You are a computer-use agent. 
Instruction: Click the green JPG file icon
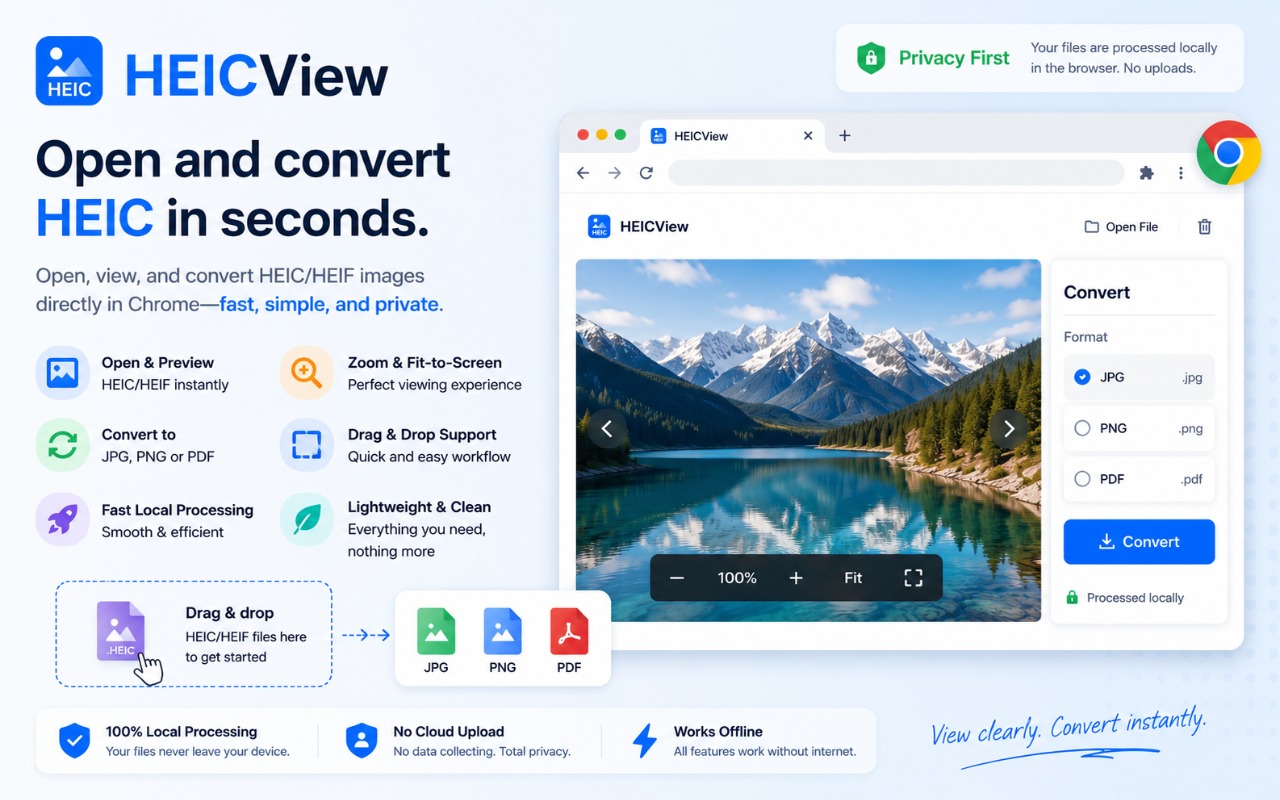[436, 631]
